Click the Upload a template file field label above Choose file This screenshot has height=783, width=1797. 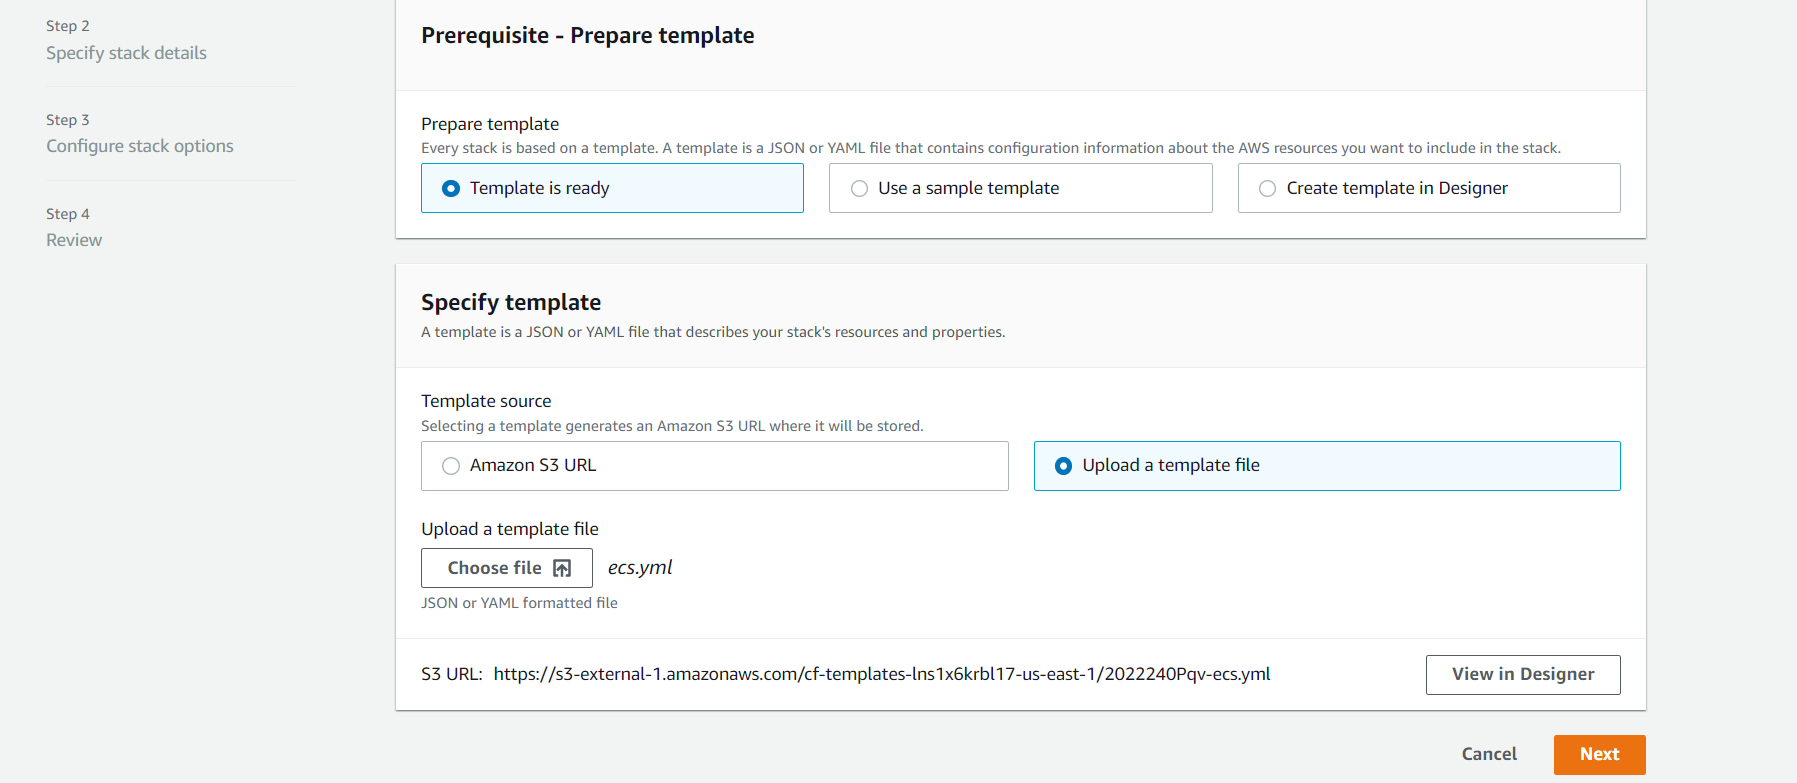[x=509, y=529]
